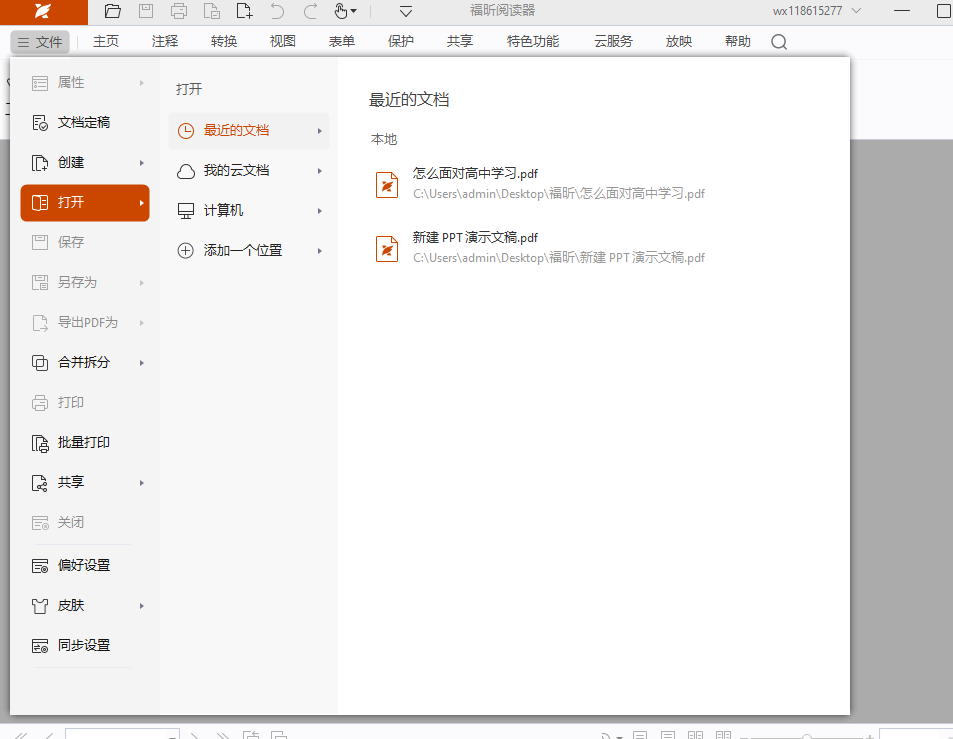This screenshot has width=953, height=739.
Task: Open the 文件 menu button
Action: click(x=40, y=42)
